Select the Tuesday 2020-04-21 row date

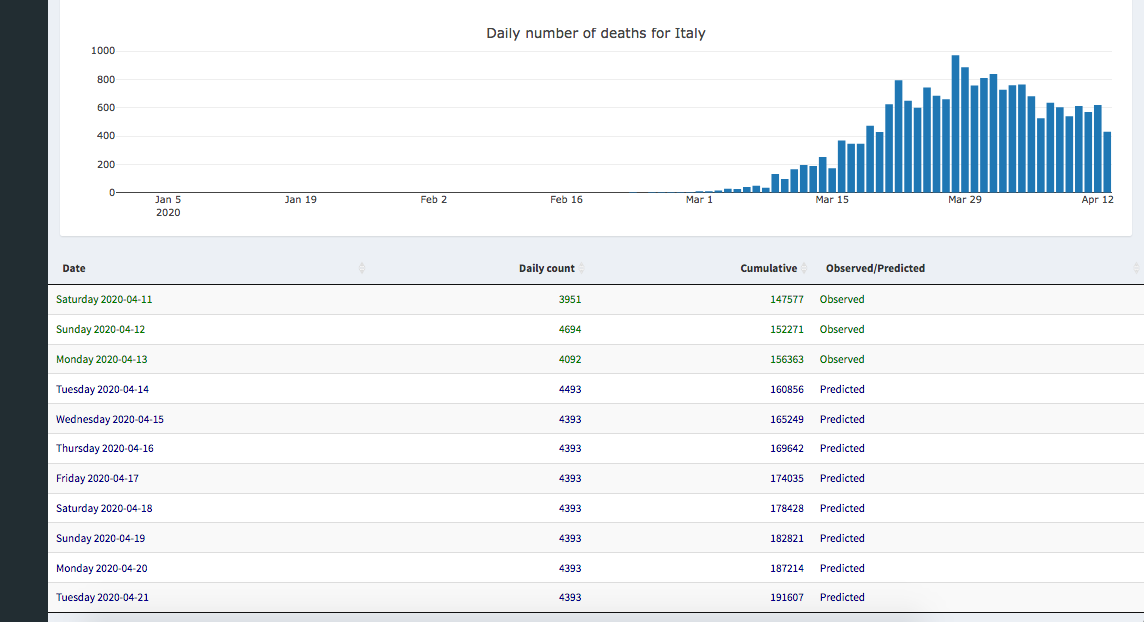(x=103, y=597)
